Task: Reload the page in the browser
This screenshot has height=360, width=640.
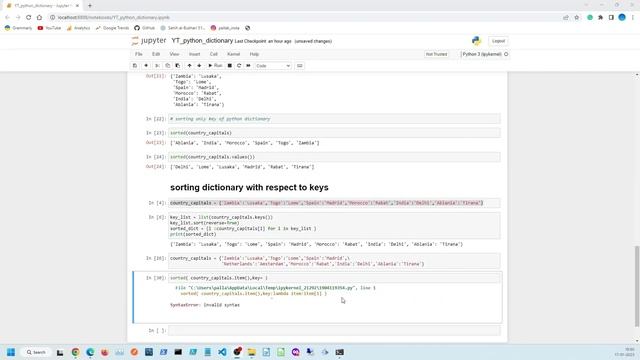Action: click(29, 18)
